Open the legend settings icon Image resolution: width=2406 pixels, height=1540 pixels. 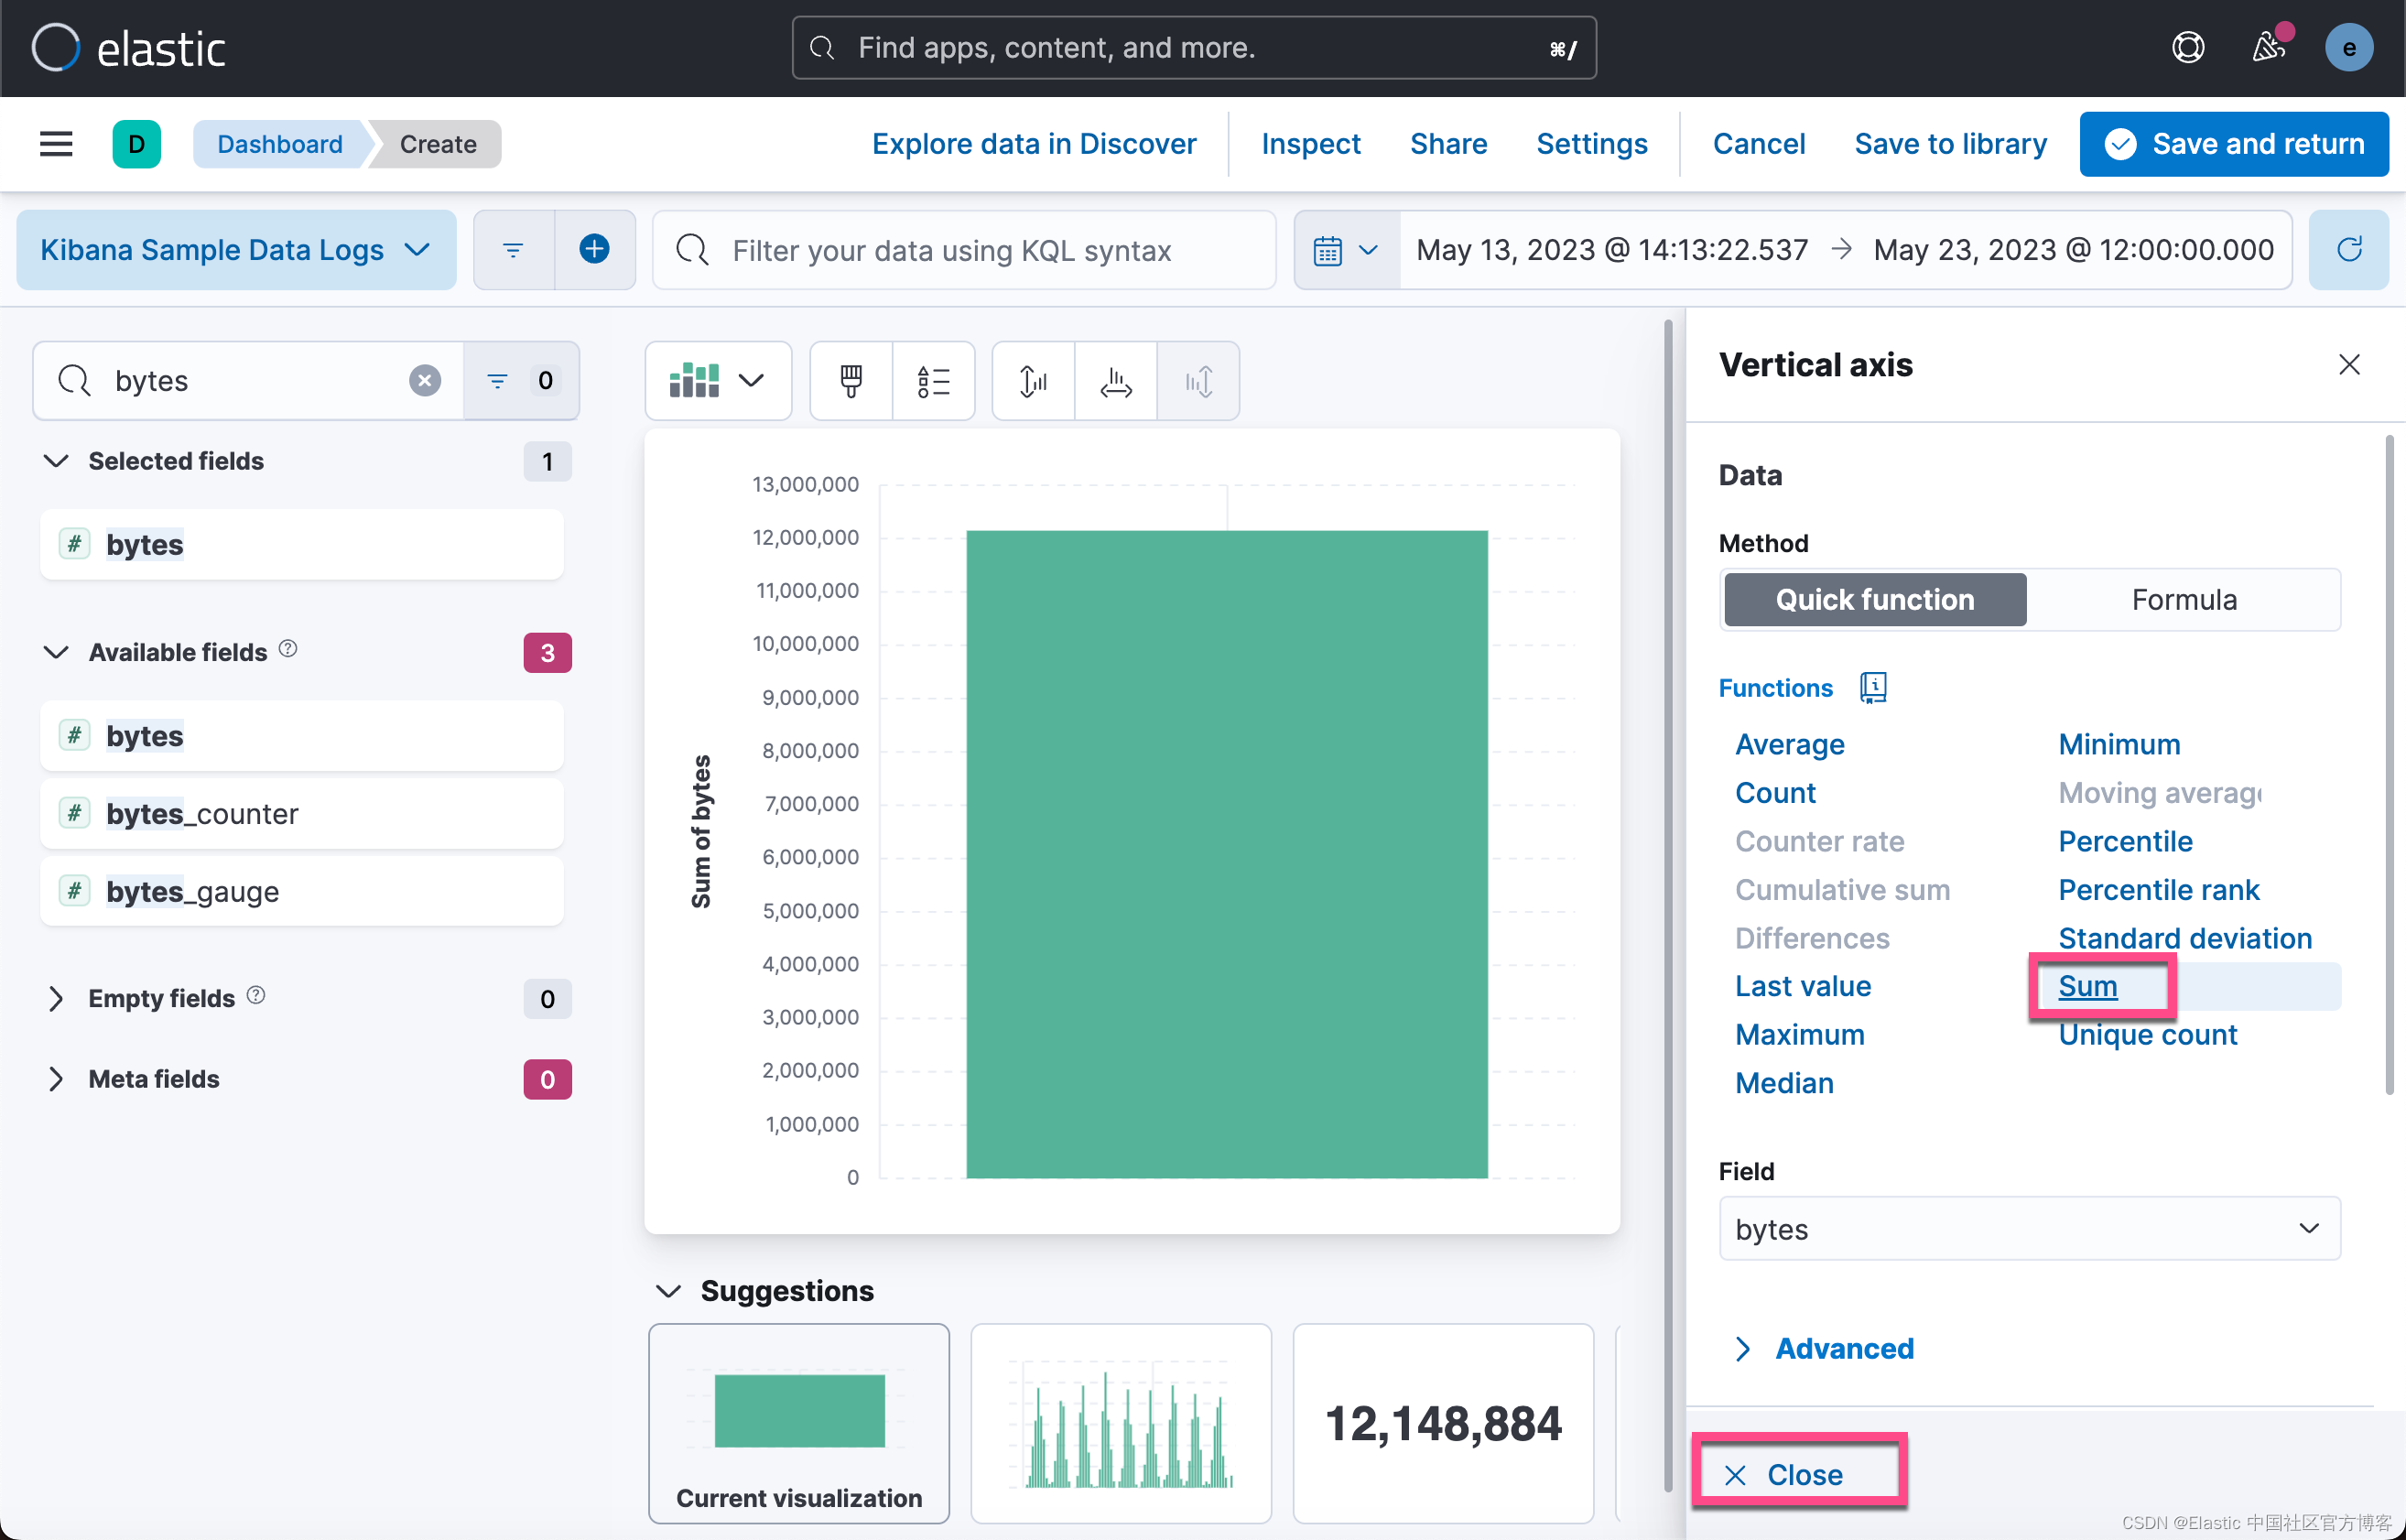(933, 381)
